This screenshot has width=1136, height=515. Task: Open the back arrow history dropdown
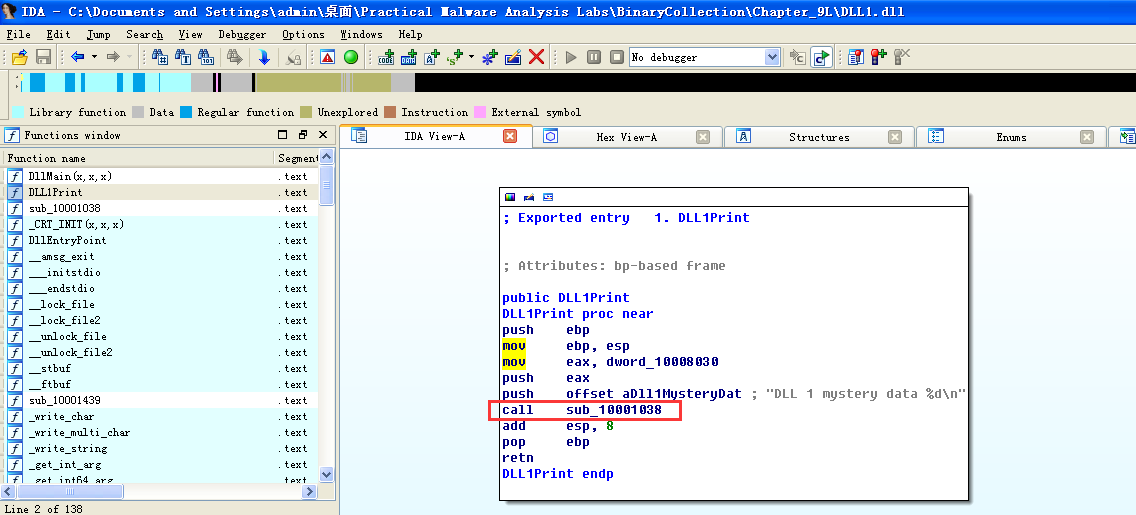tap(94, 56)
